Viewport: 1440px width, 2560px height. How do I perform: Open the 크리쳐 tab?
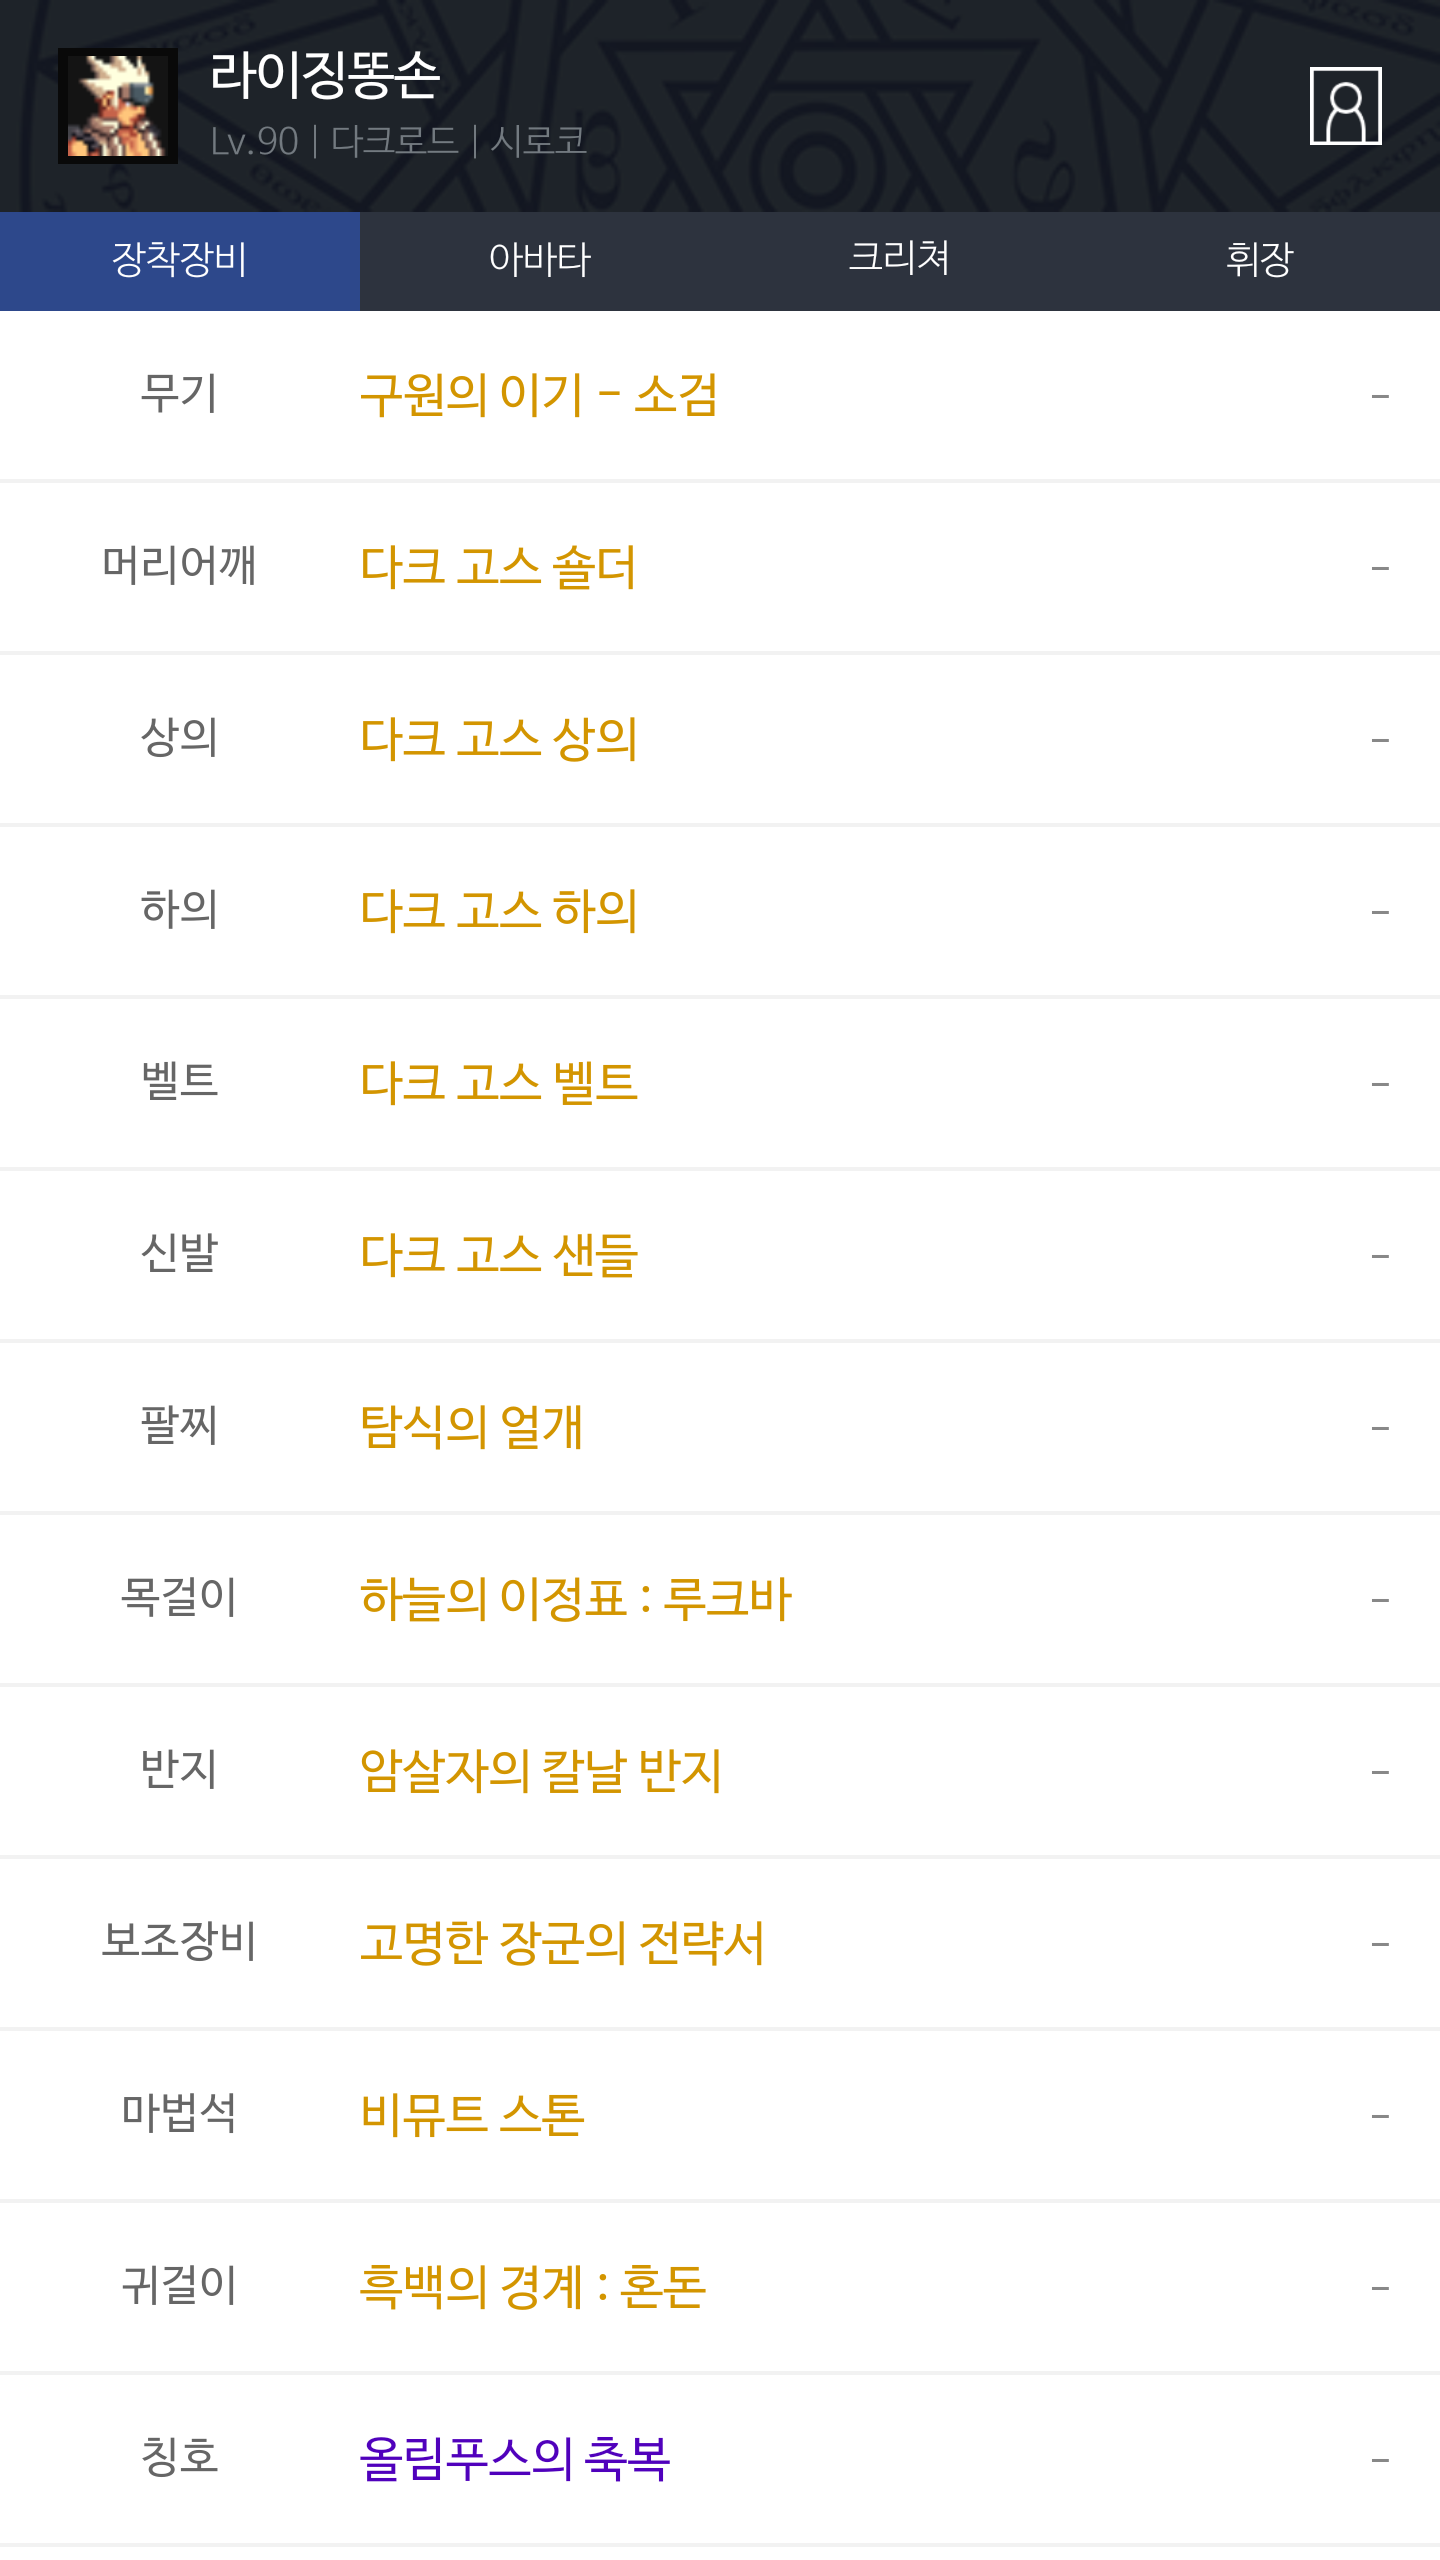click(x=899, y=260)
